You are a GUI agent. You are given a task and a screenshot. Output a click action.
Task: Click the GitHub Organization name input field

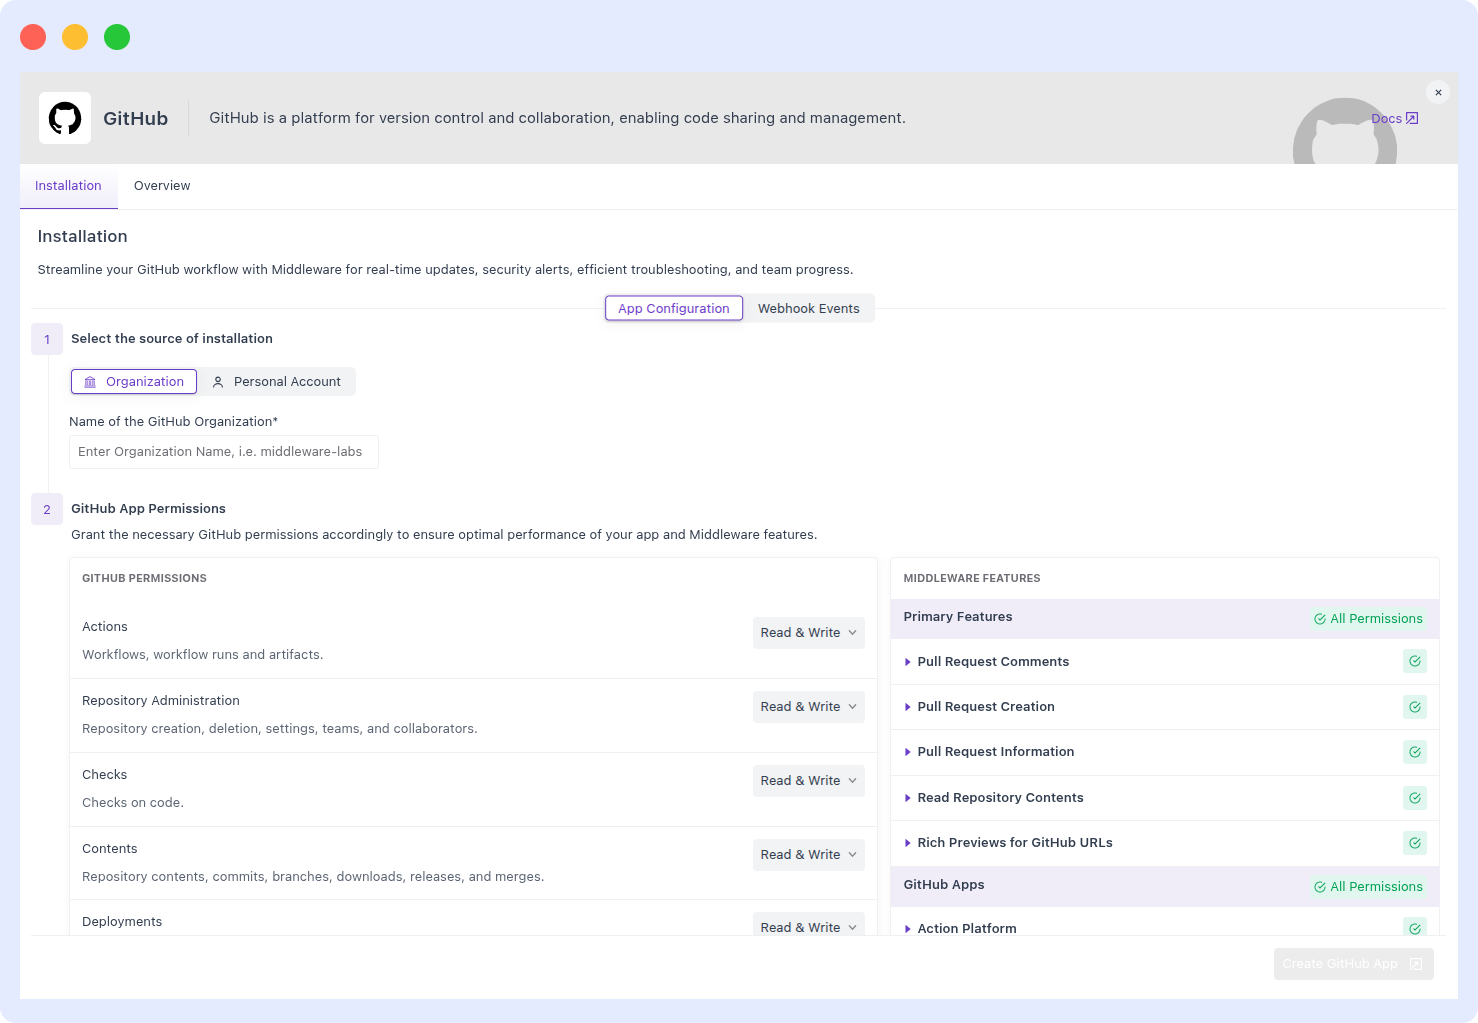(223, 451)
